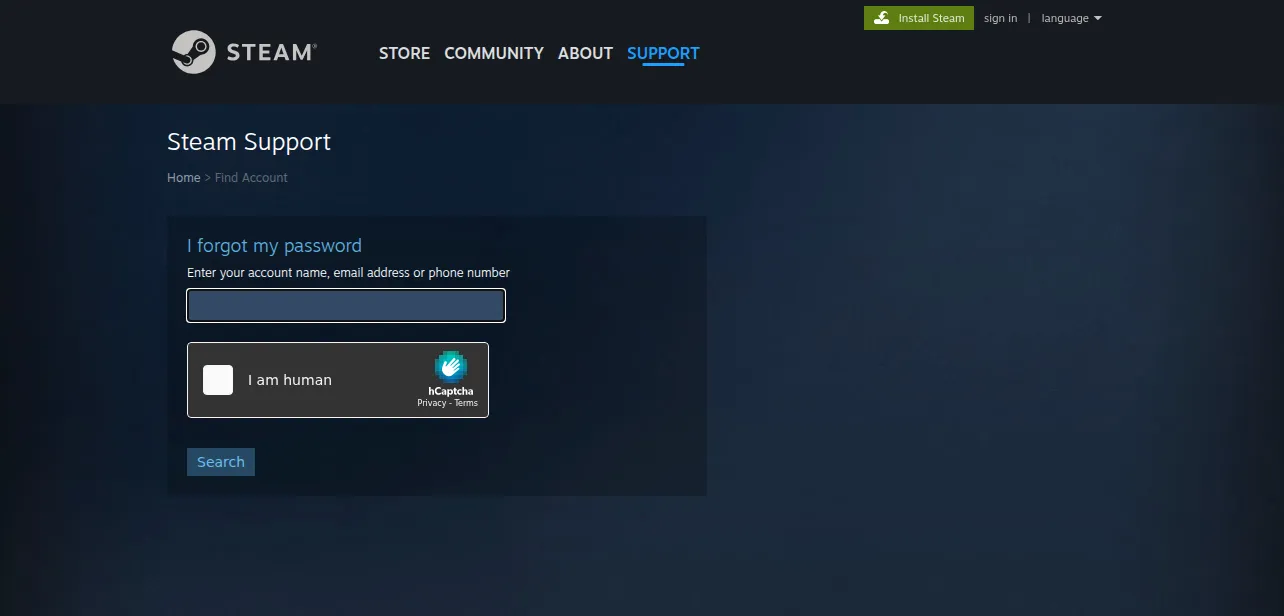Open the language dropdown
1284x616 pixels.
tap(1071, 18)
